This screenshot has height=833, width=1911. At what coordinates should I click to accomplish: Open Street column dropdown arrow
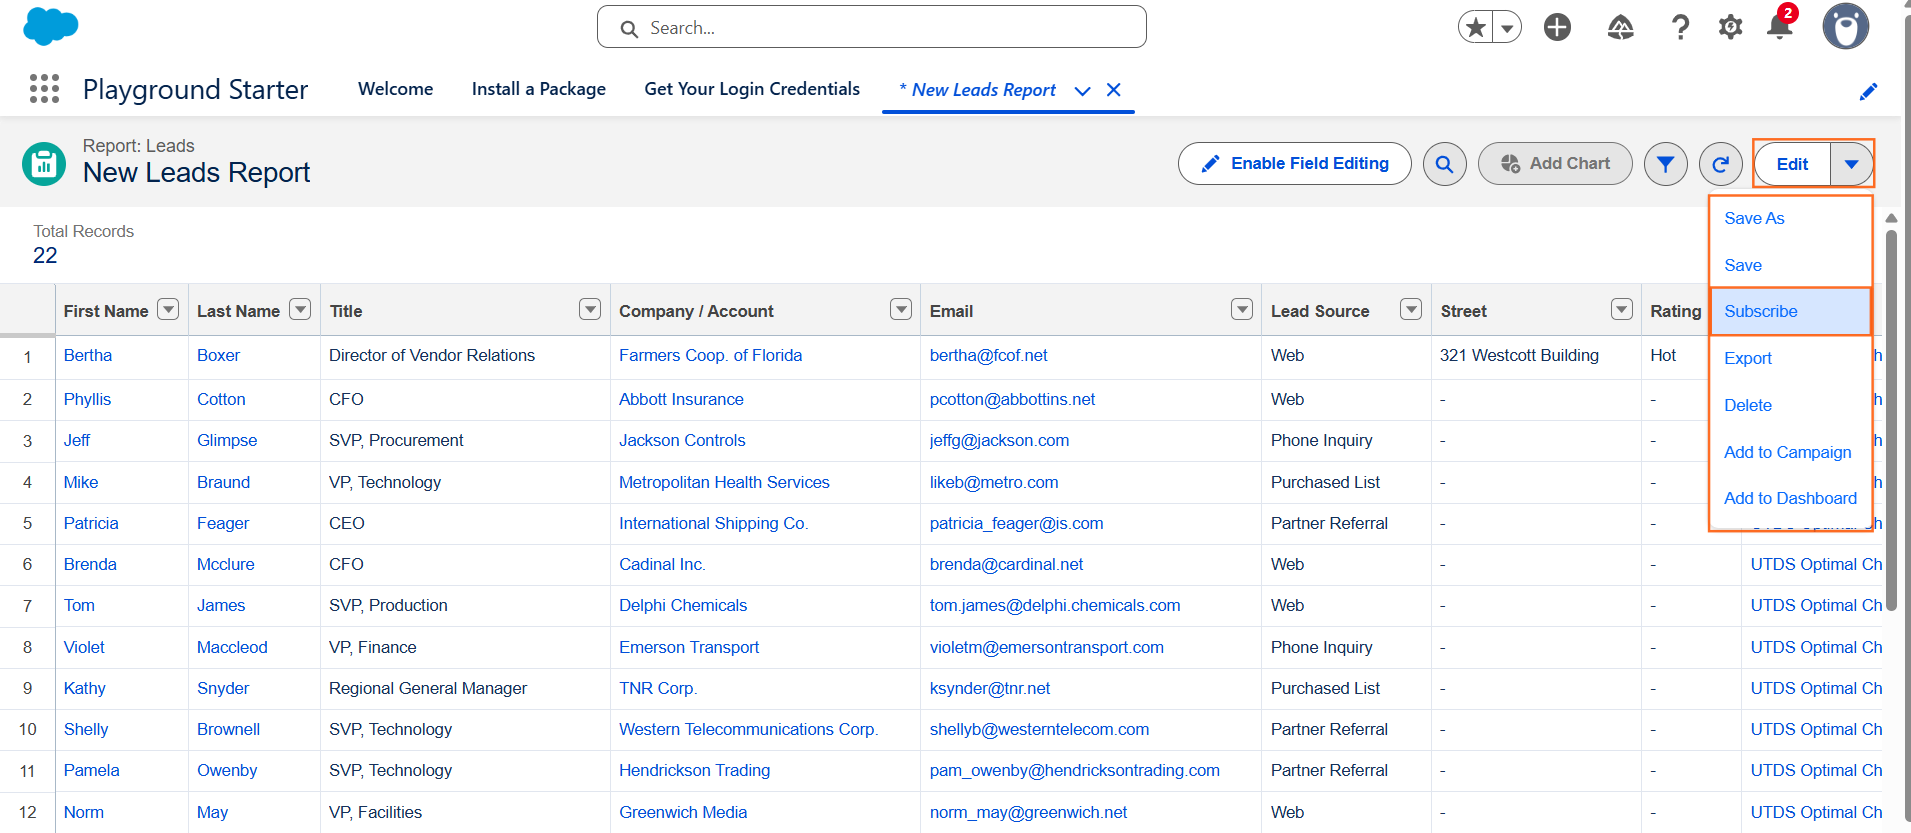tap(1622, 310)
